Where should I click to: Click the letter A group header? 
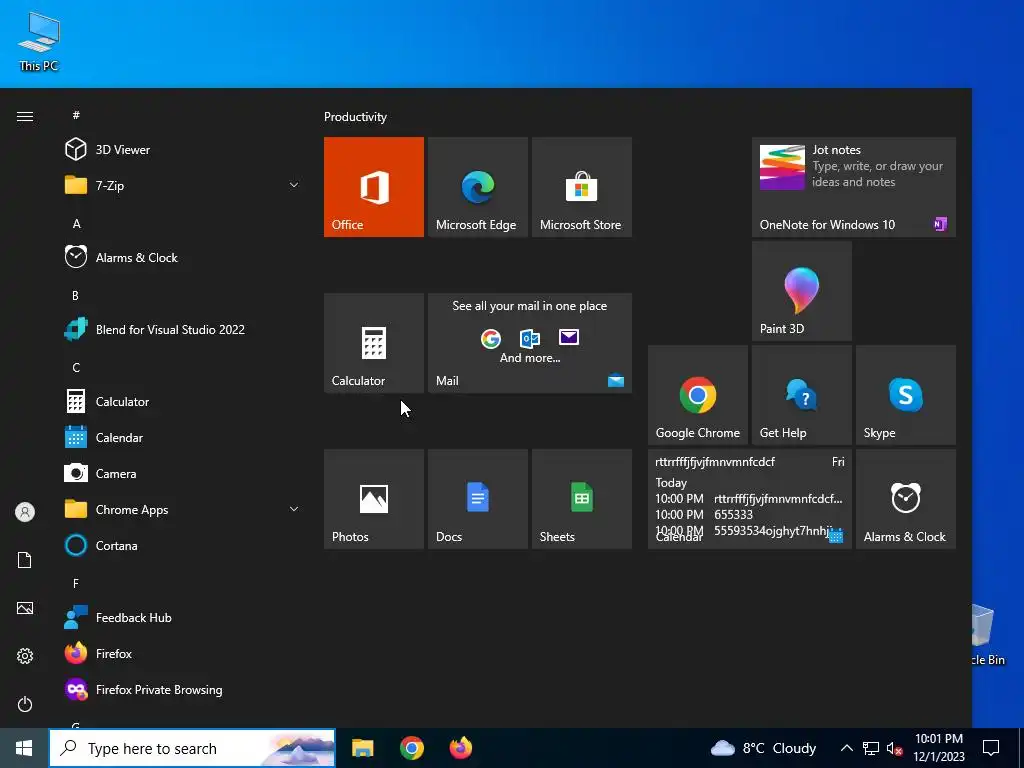point(76,224)
